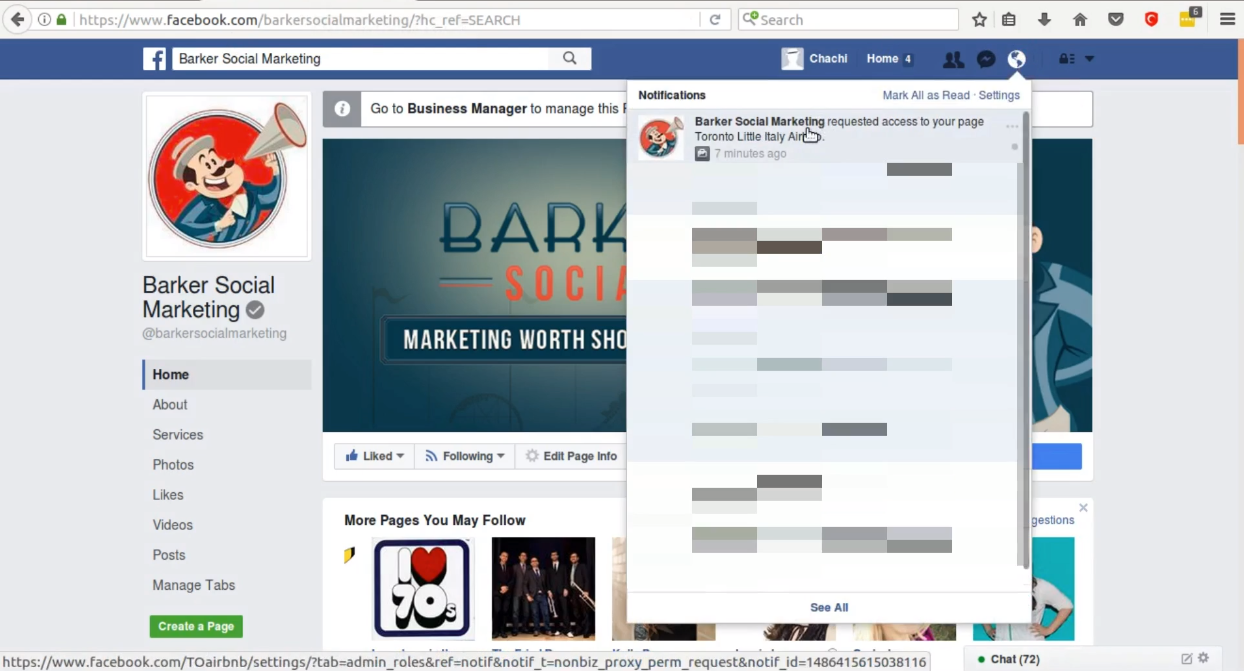The height and width of the screenshot is (671, 1244).
Task: Open the Likes page tab
Action: tap(168, 495)
